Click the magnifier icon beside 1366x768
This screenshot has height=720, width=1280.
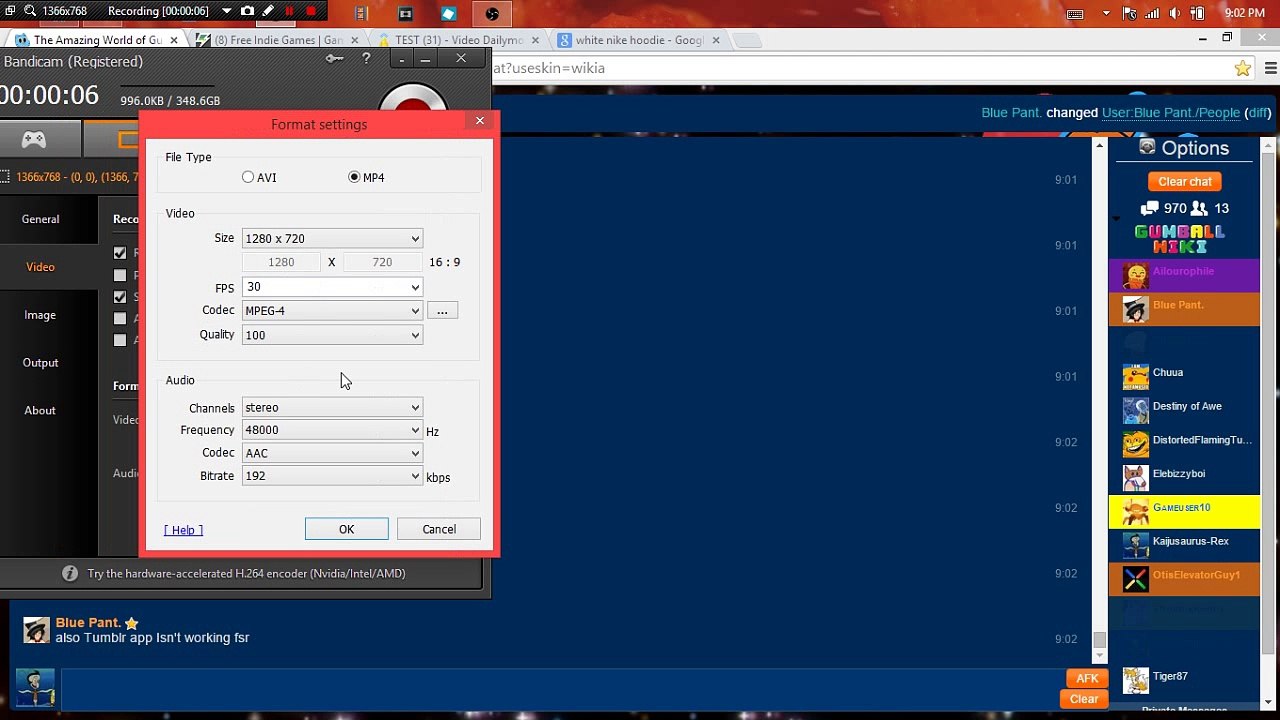point(30,11)
